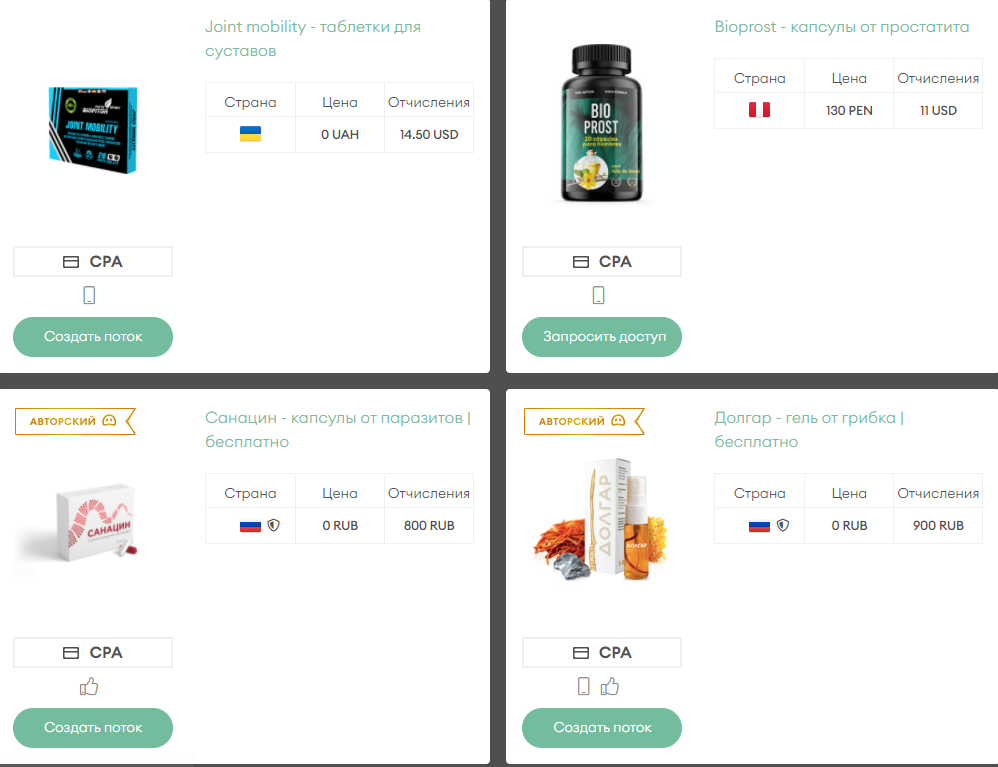Click the Авторский badge on Долгар card
The height and width of the screenshot is (767, 998).
click(584, 421)
